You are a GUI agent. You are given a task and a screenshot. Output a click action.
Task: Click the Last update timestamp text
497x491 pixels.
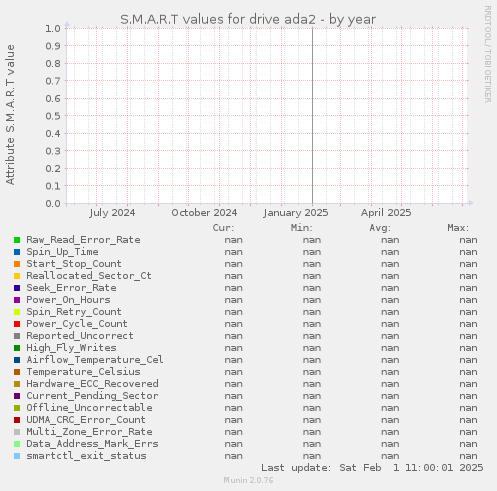372,468
